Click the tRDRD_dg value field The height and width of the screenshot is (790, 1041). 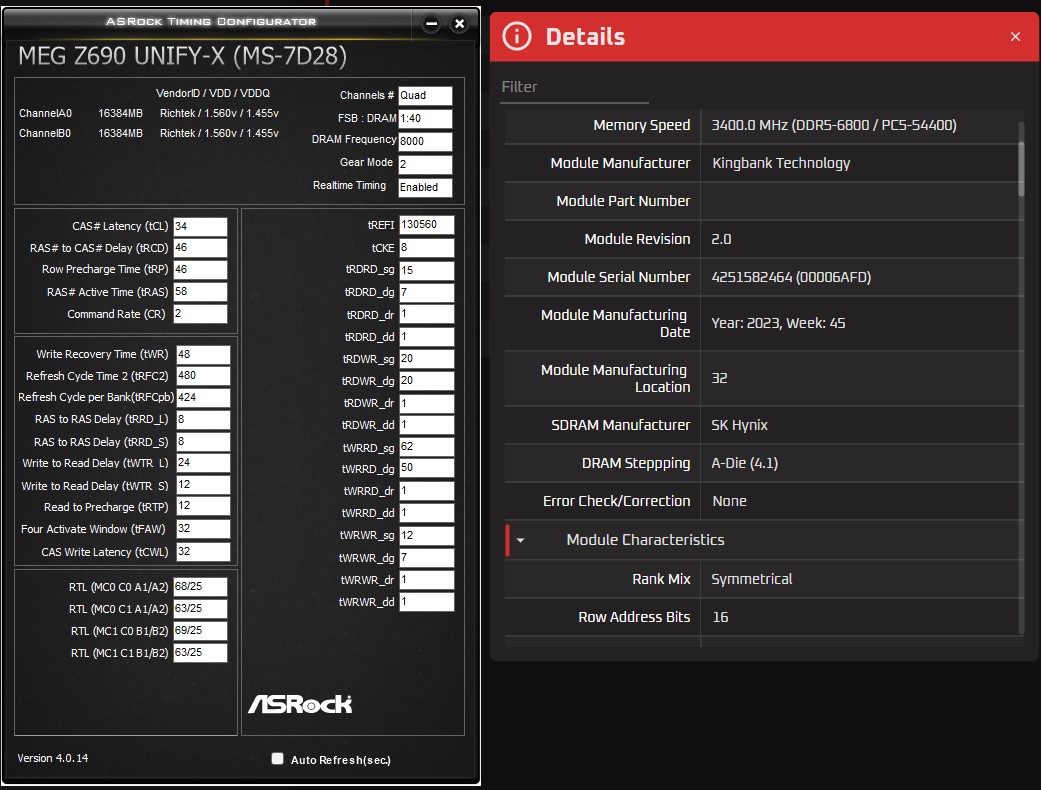[427, 293]
